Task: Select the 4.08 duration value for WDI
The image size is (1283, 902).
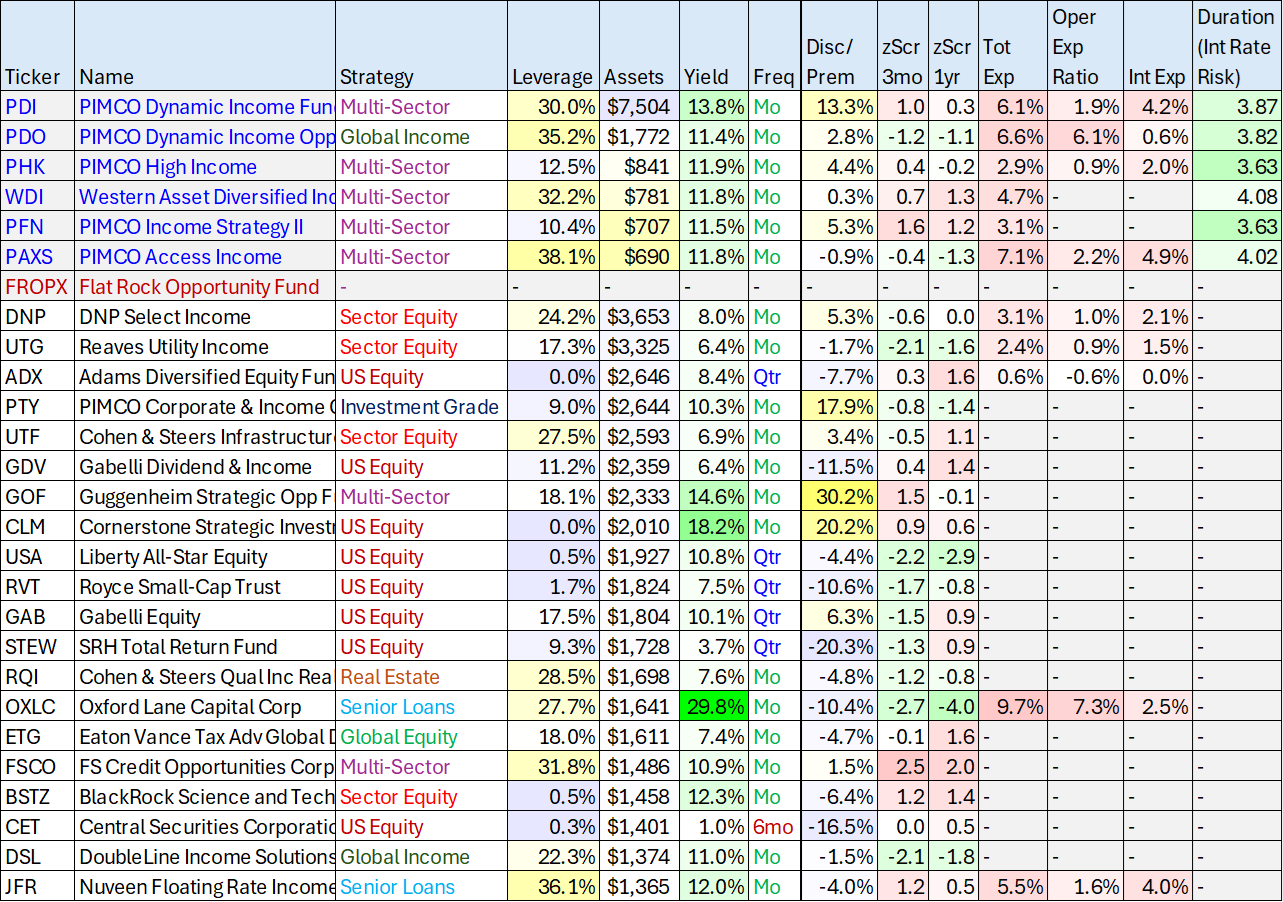Action: pyautogui.click(x=1237, y=197)
